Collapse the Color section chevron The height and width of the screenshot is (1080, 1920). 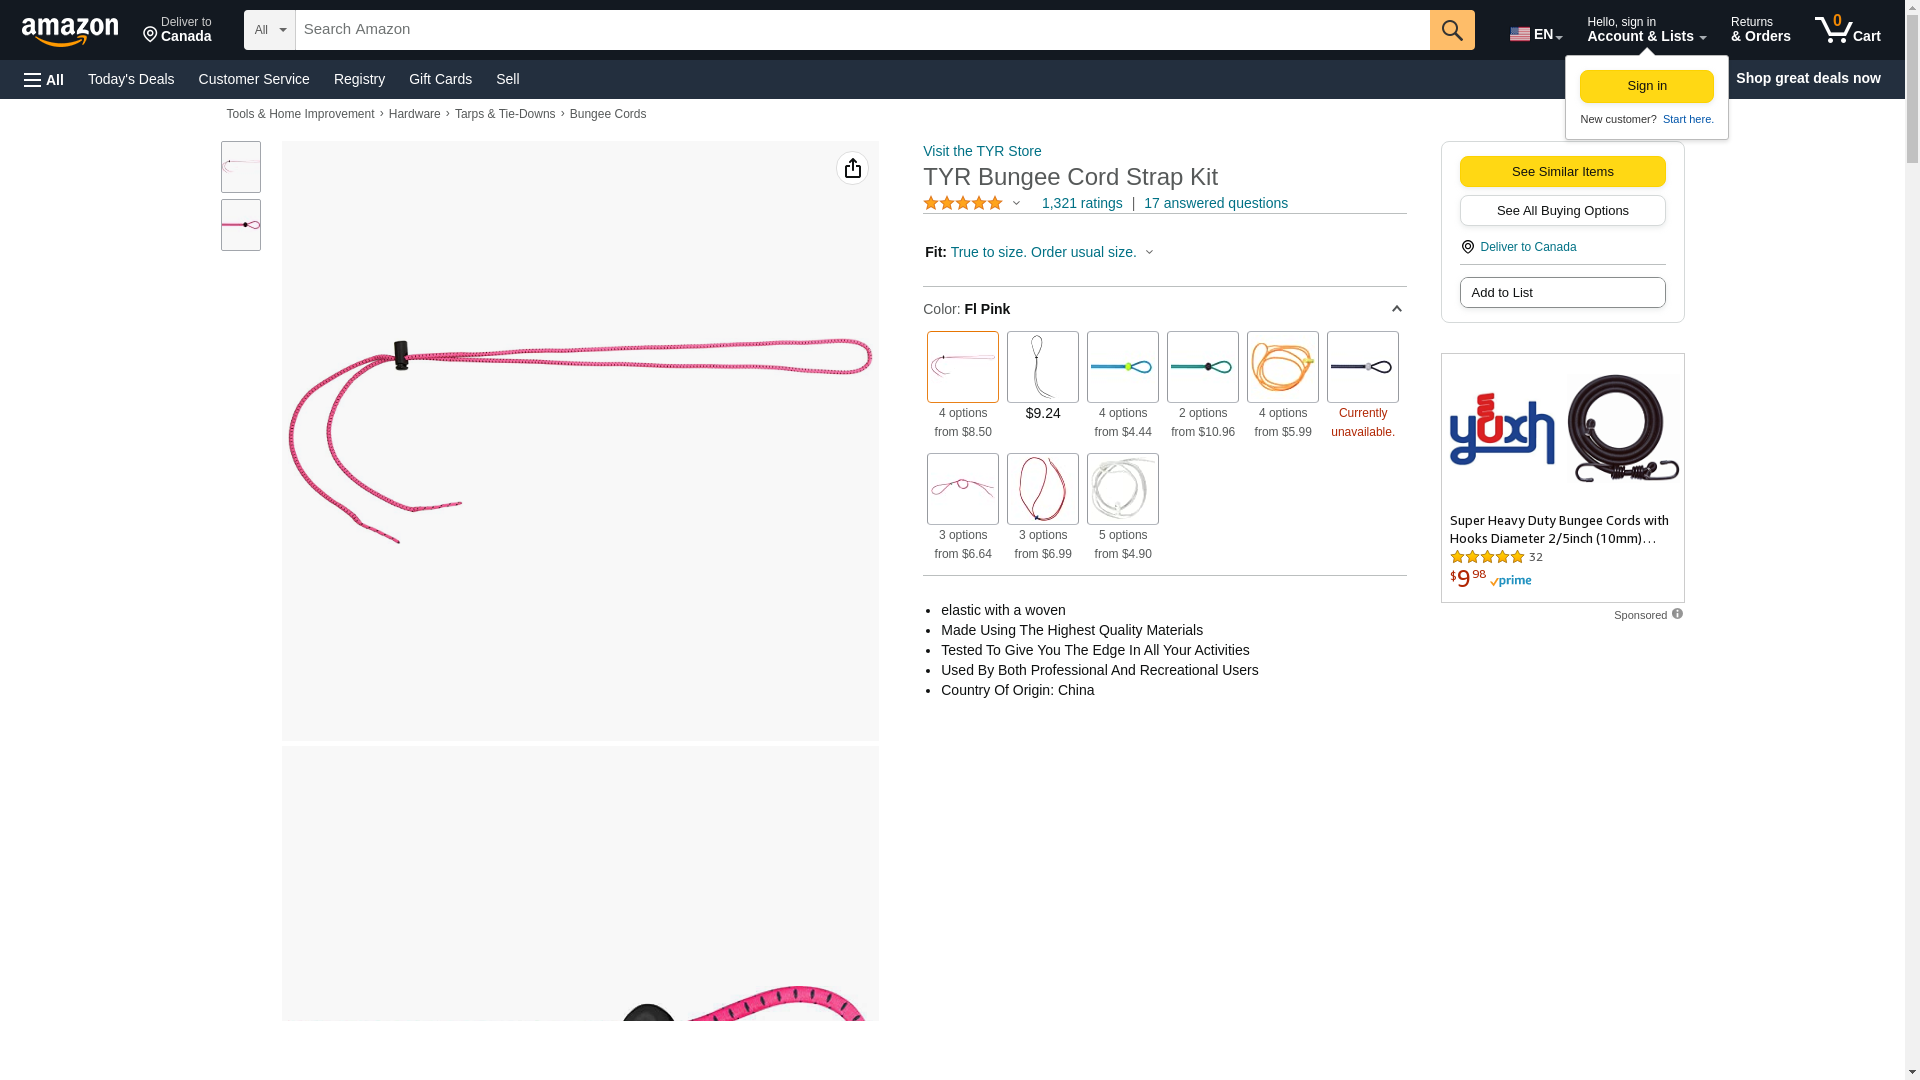tap(1396, 309)
